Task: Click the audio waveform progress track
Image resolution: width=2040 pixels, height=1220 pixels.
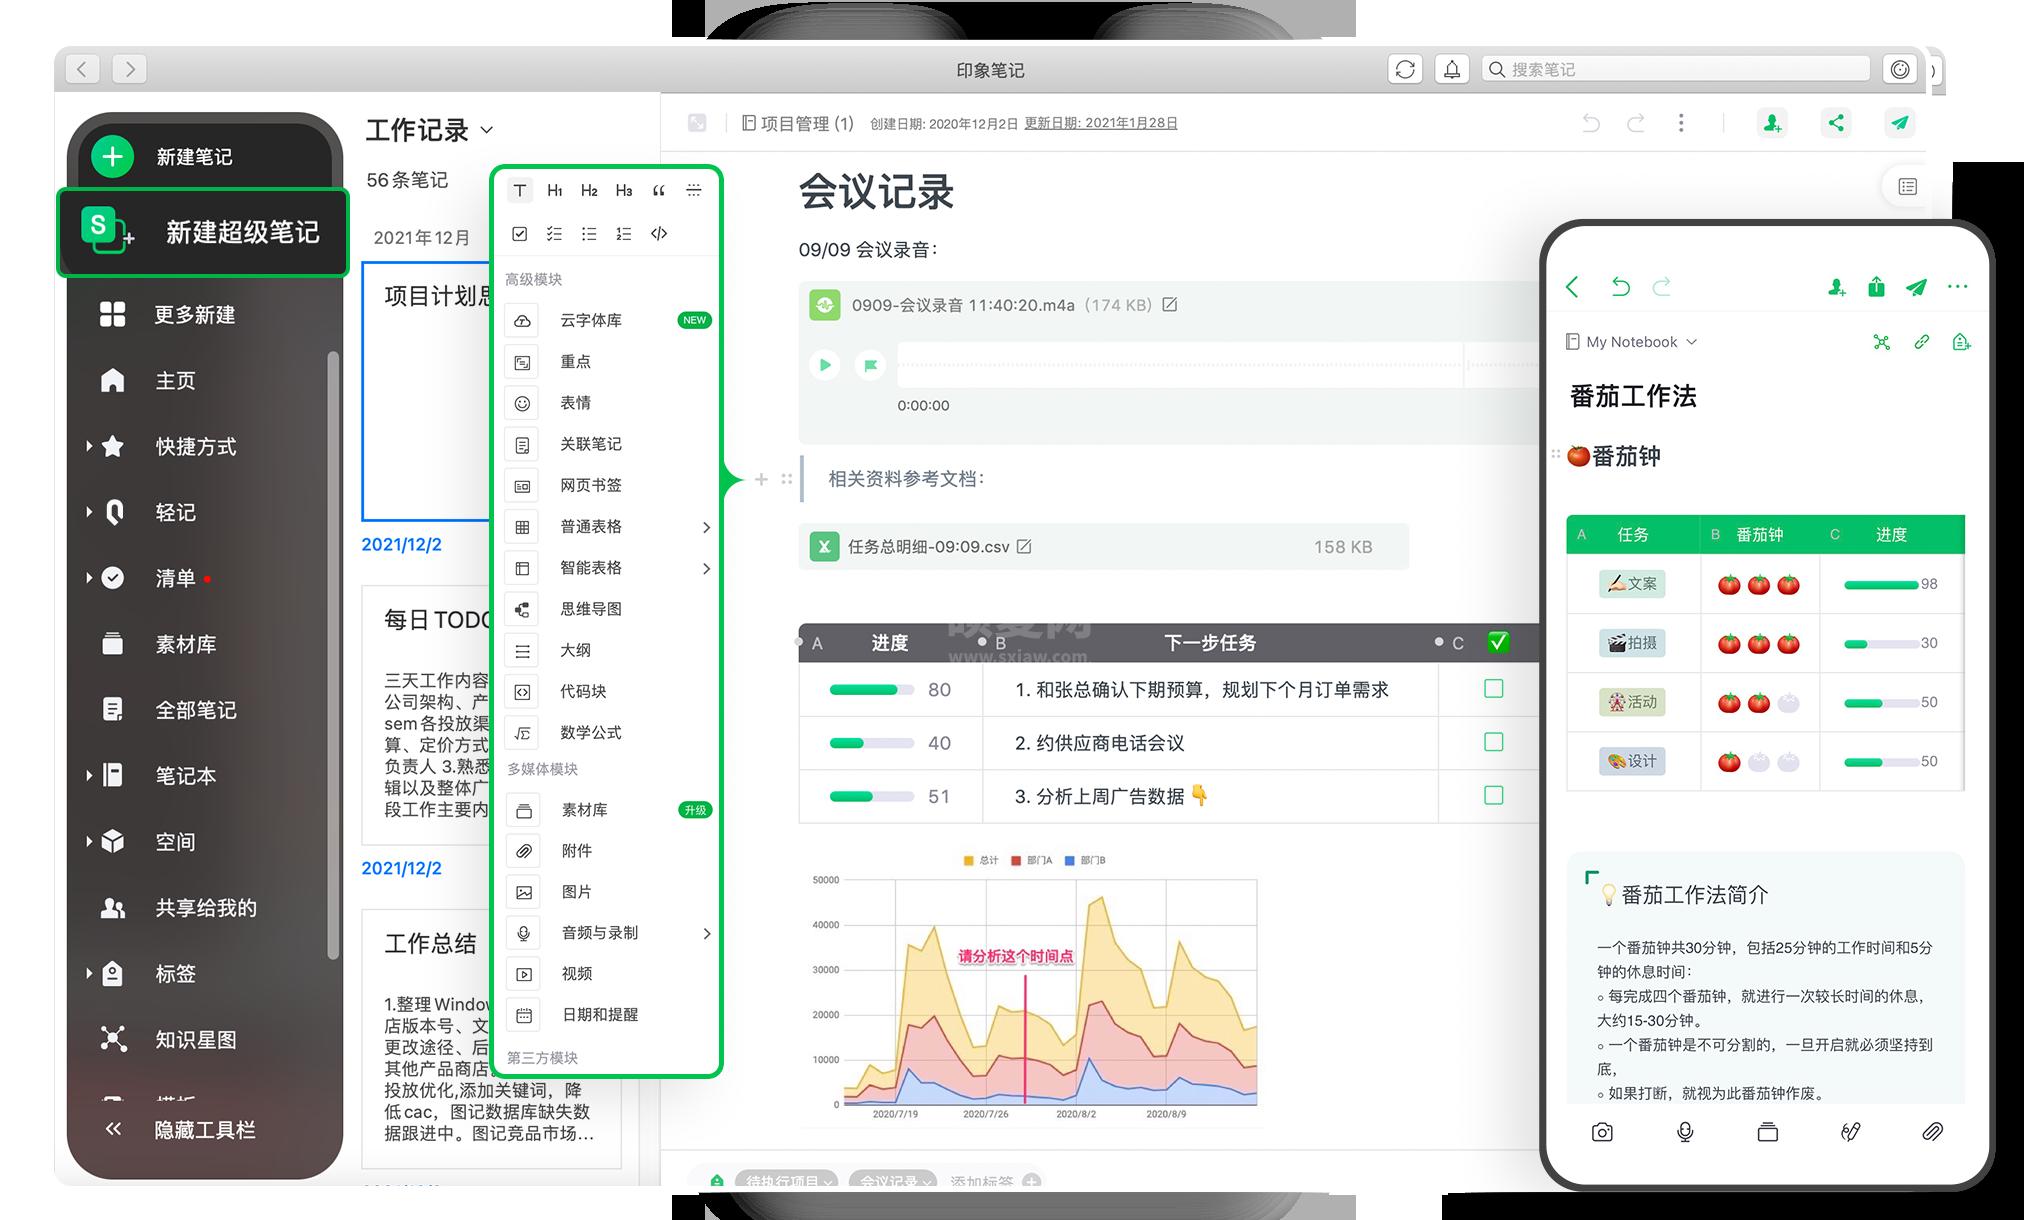Action: pyautogui.click(x=1218, y=365)
